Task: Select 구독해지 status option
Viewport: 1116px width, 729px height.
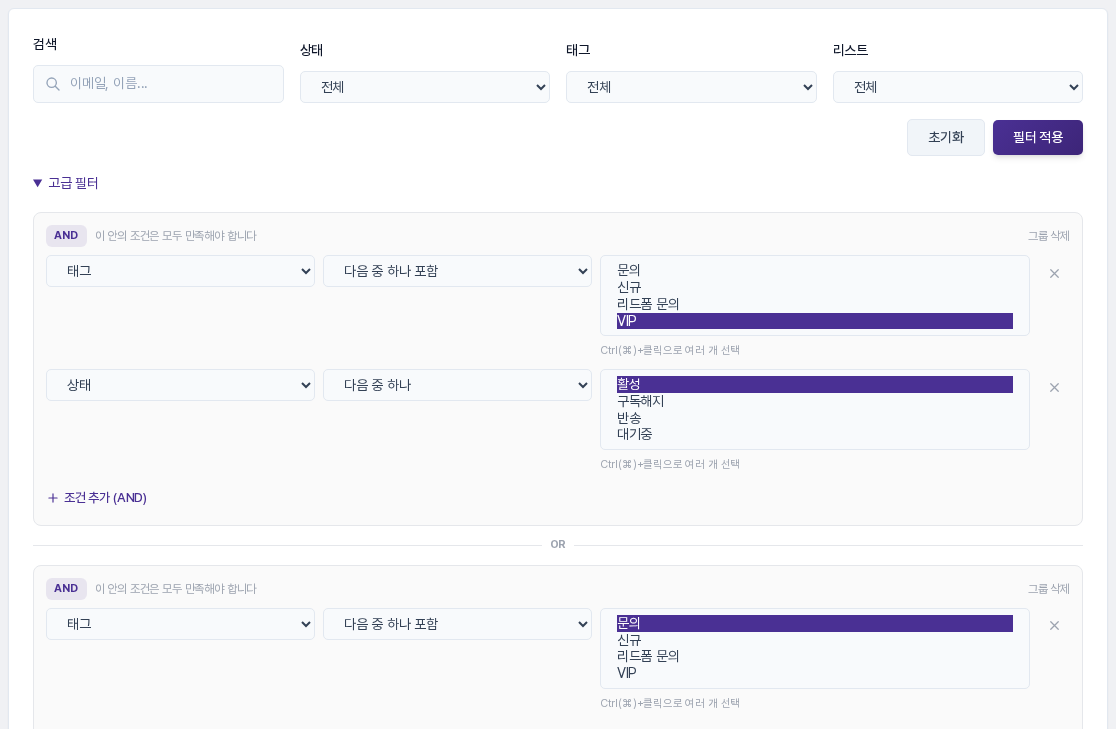Action: point(814,401)
